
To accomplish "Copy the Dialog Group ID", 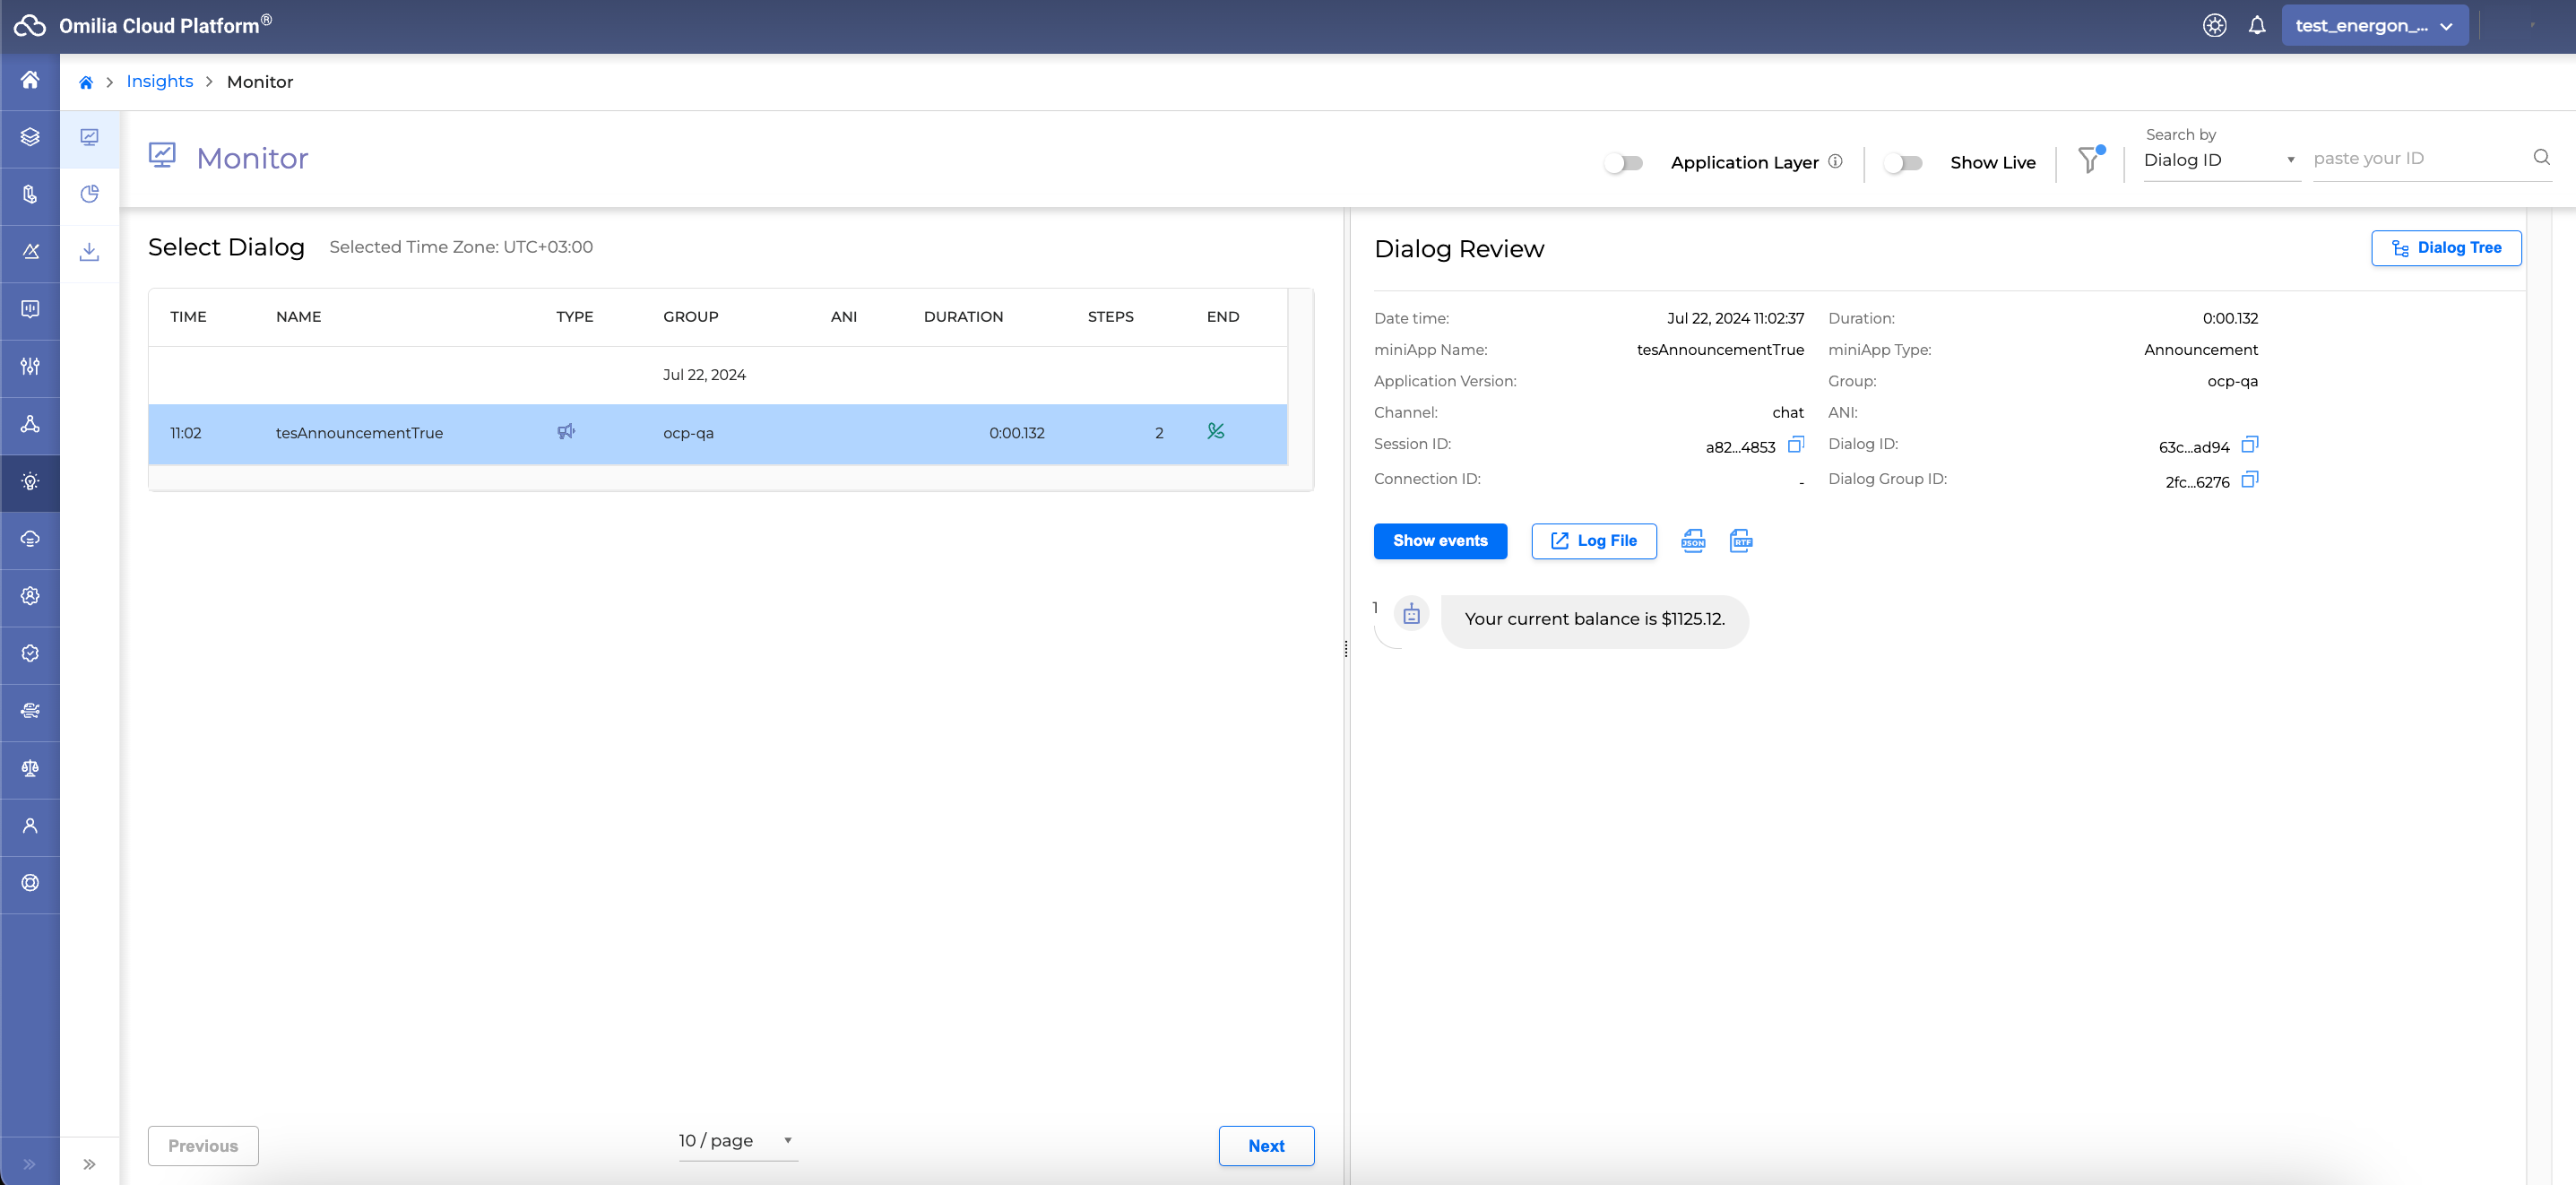I will tap(2249, 480).
